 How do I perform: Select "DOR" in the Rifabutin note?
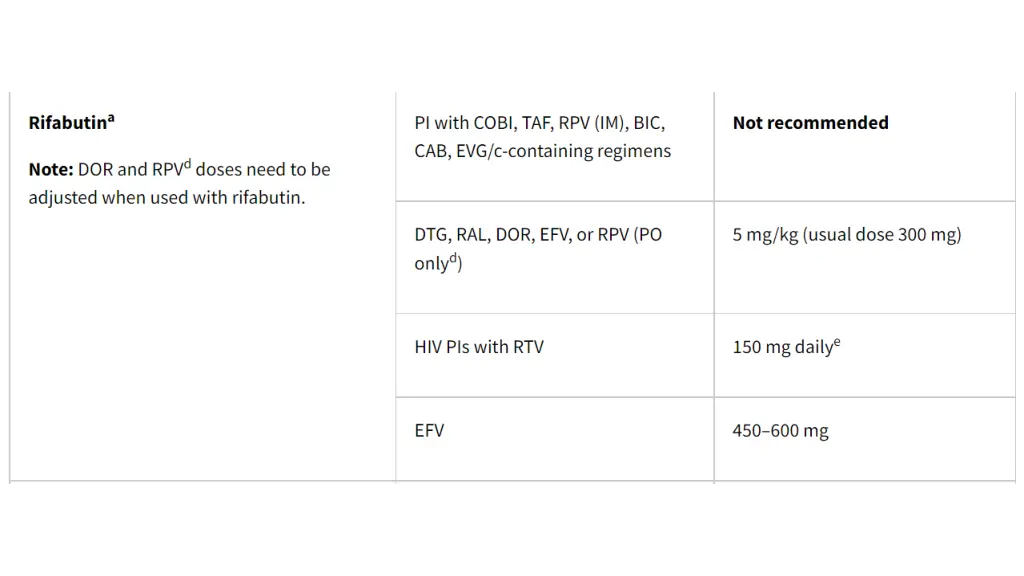pyautogui.click(x=95, y=170)
